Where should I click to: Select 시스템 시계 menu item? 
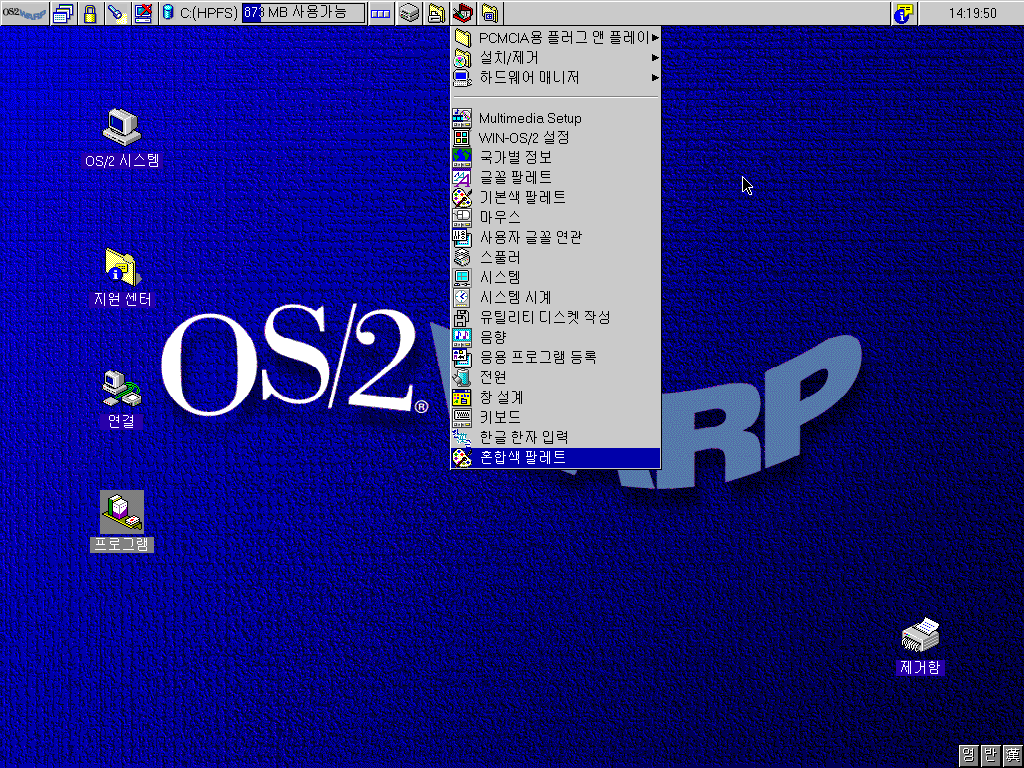[556, 298]
